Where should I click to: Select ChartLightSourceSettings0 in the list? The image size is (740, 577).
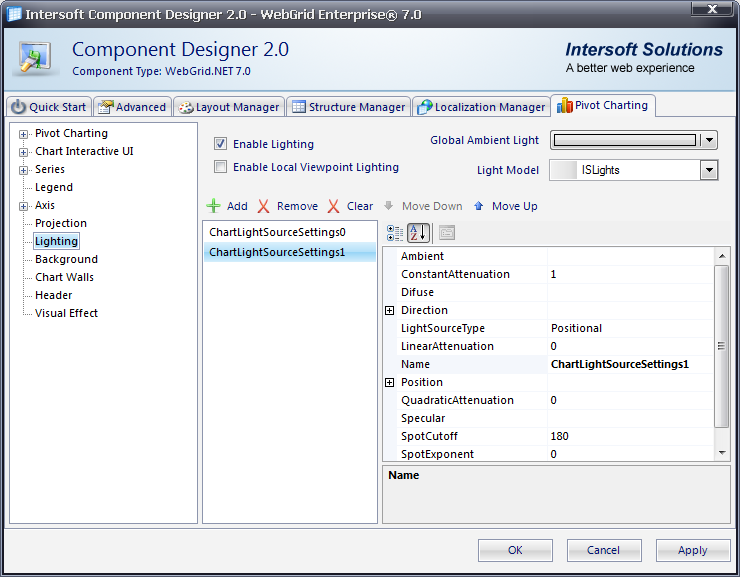(277, 232)
